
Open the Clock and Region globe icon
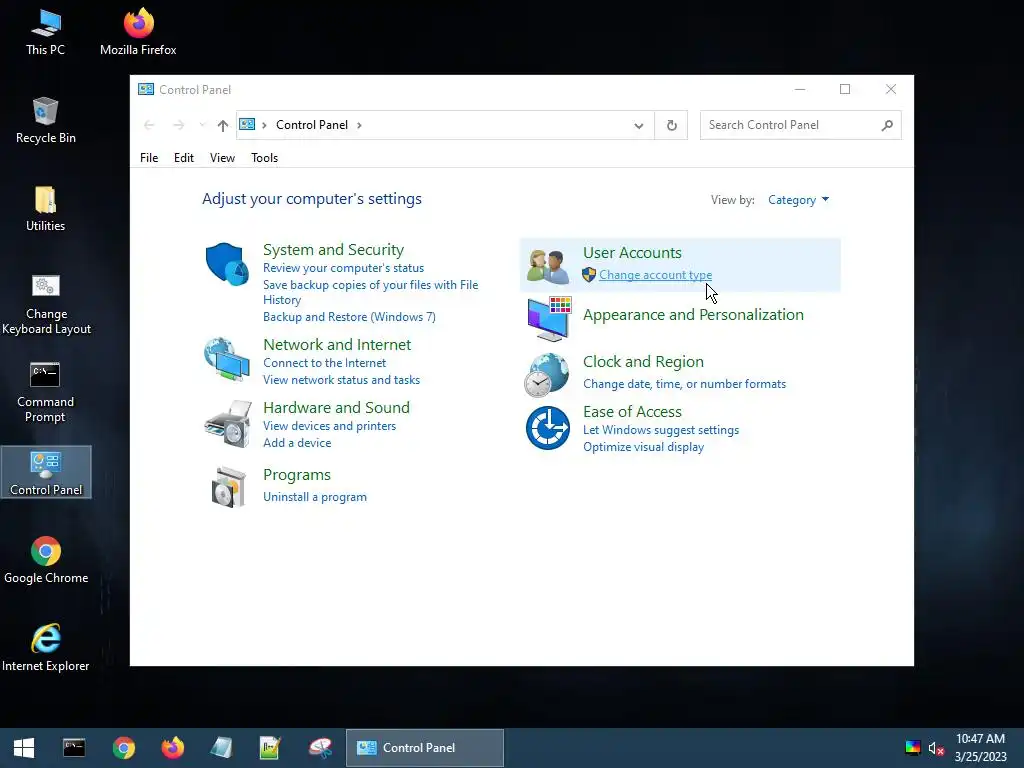[x=547, y=375]
